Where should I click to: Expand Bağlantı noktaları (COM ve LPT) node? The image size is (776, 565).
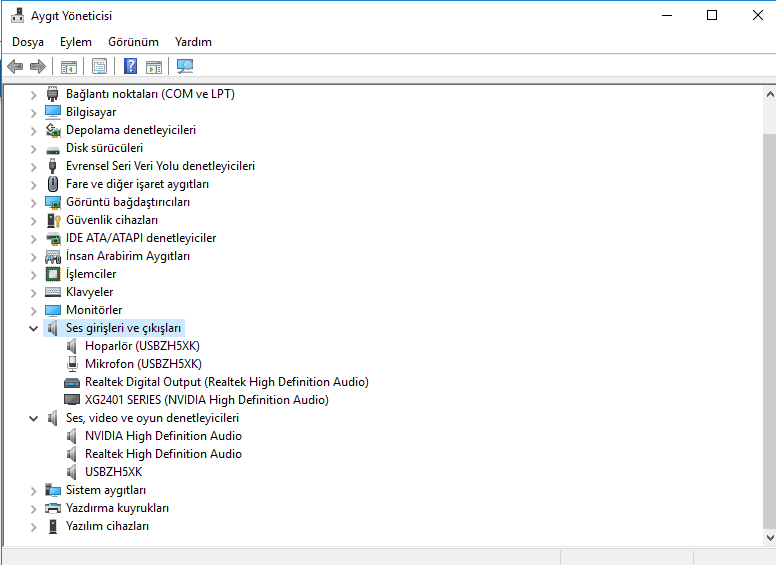tap(34, 94)
